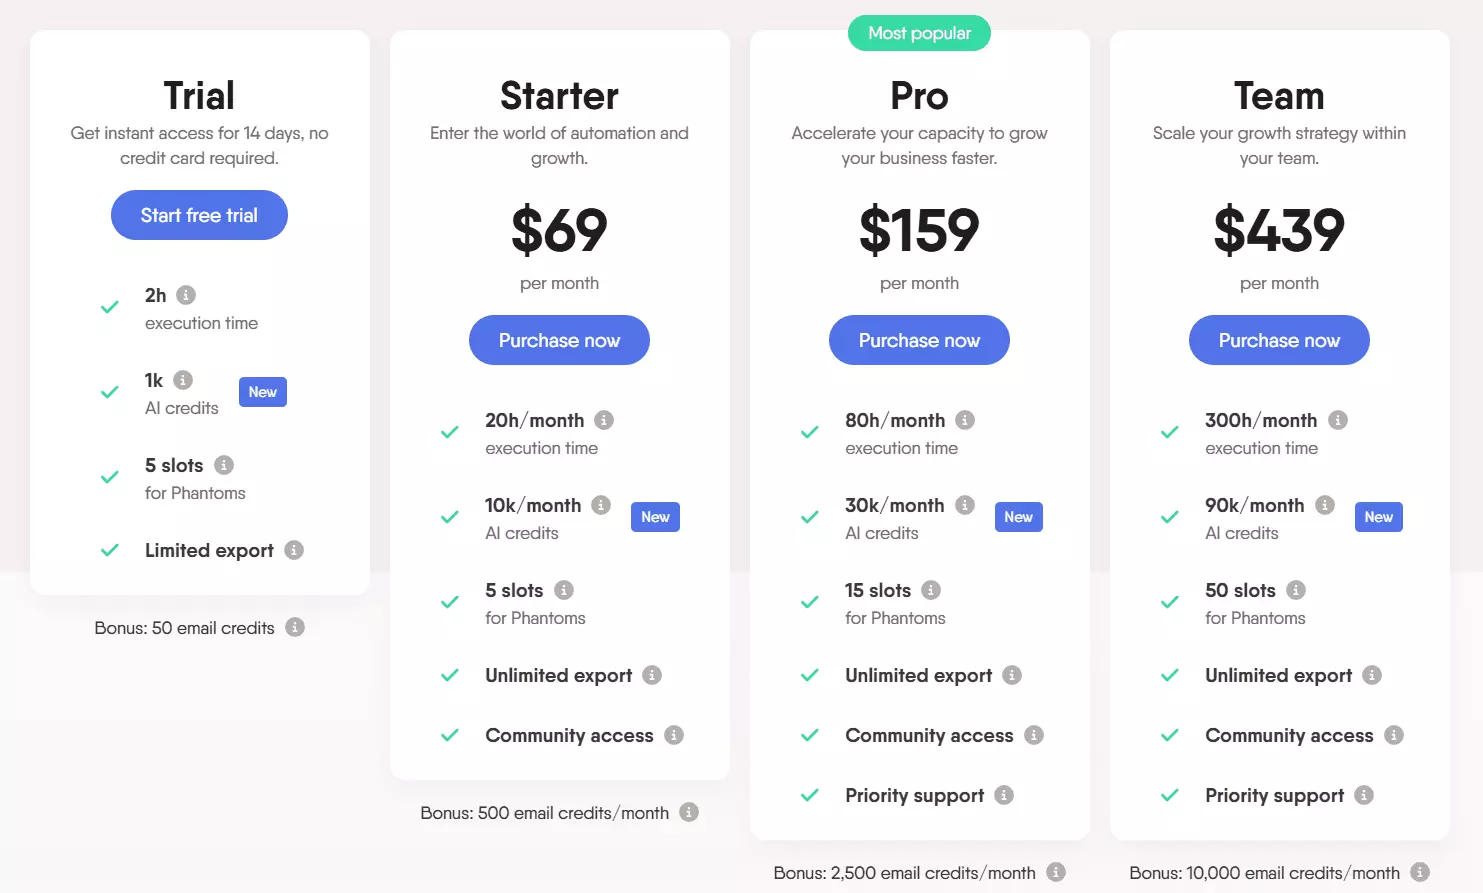This screenshot has height=893, width=1483.
Task: Open info for 10,000 email credits bonus
Action: click(1420, 872)
